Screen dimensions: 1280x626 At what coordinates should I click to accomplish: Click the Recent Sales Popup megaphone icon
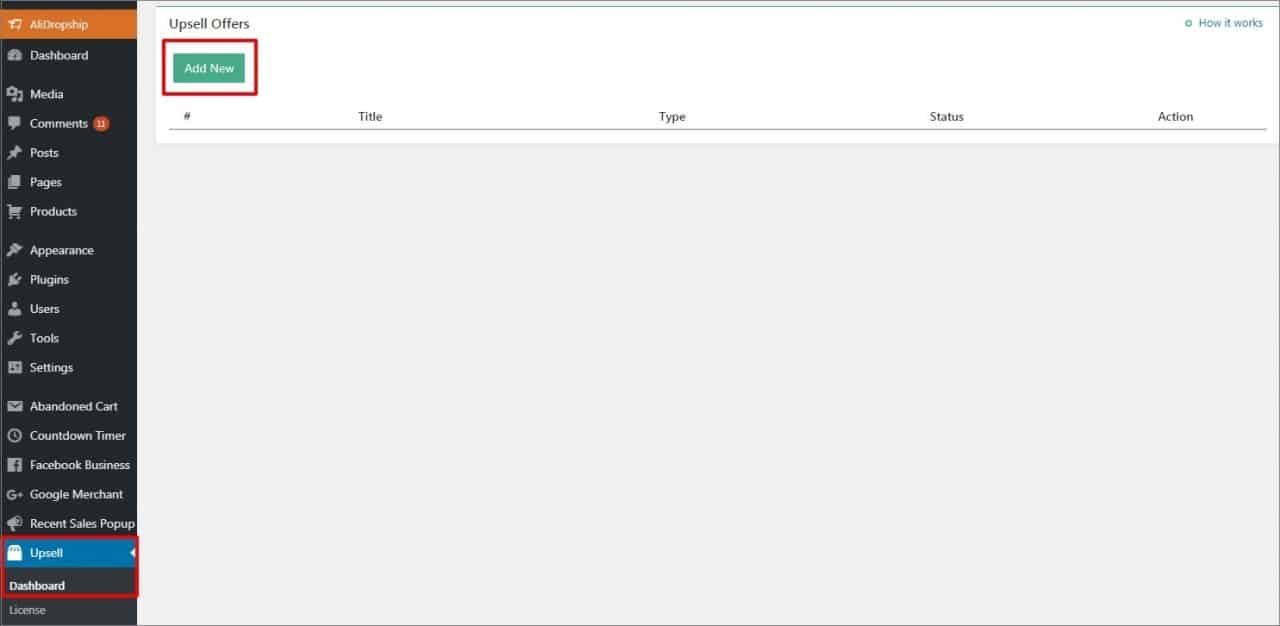[14, 523]
